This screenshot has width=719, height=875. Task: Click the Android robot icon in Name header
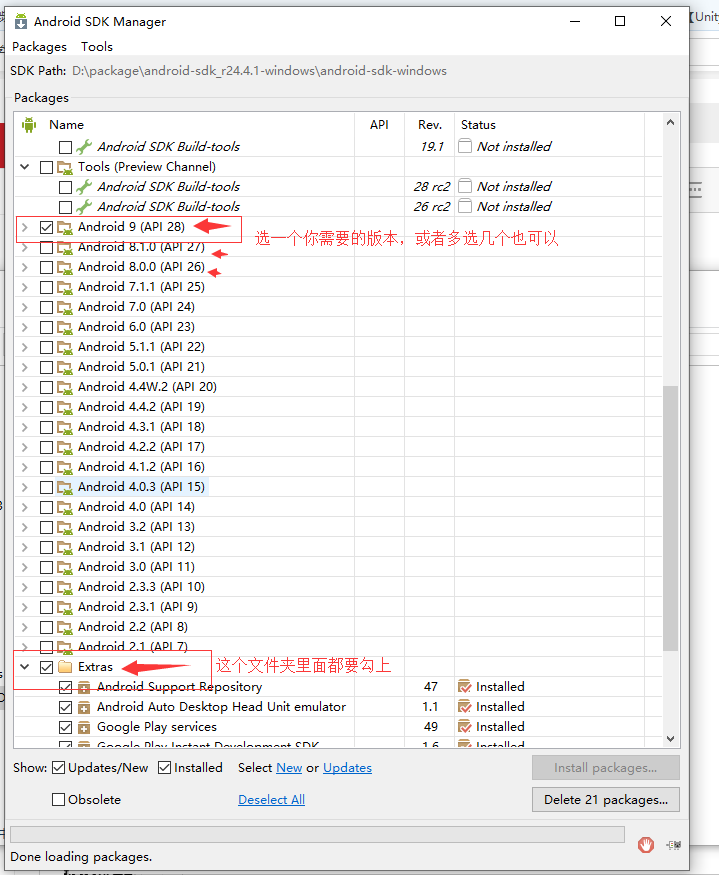point(29,124)
